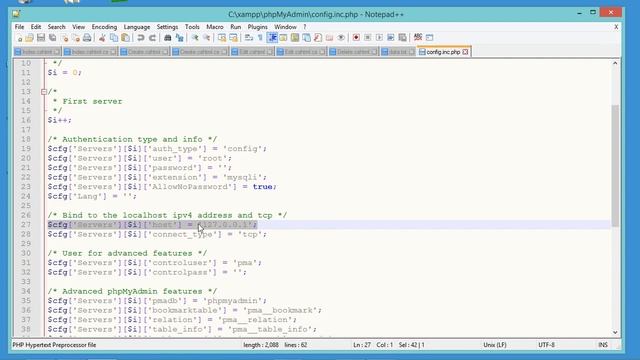Viewport: 640px width, 360px height.
Task: Click scrollbar down arrow in editor
Action: pos(615,333)
